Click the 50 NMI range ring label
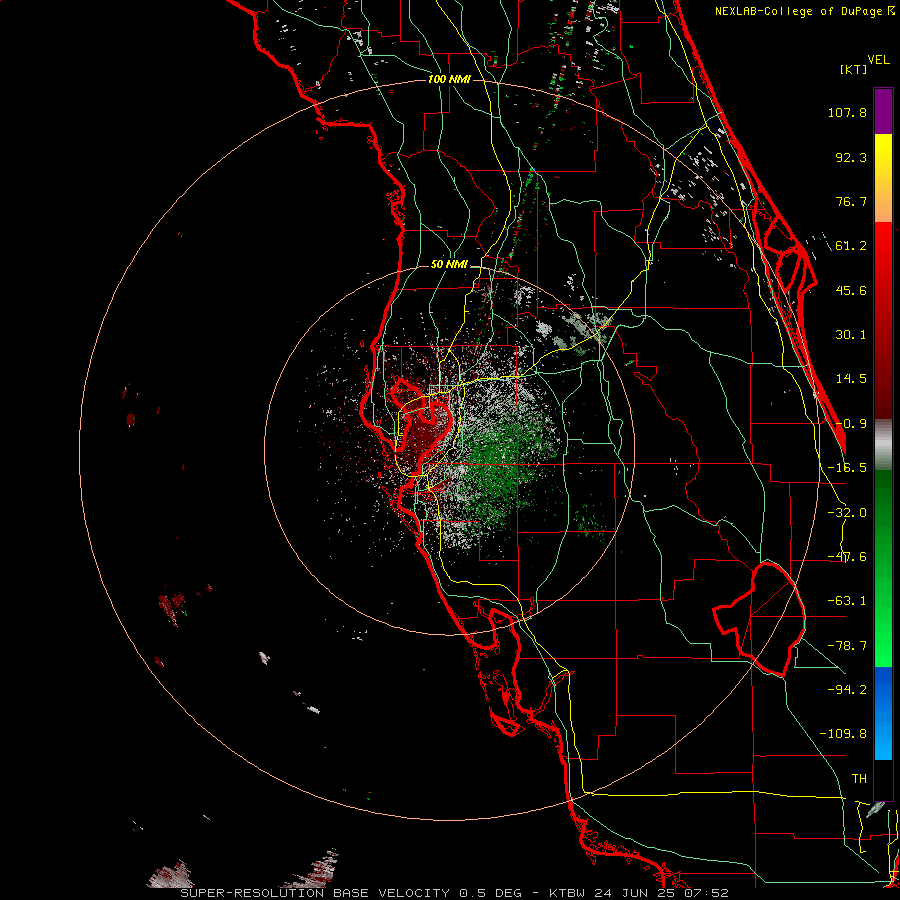Screen dimensions: 900x900 [x=449, y=264]
